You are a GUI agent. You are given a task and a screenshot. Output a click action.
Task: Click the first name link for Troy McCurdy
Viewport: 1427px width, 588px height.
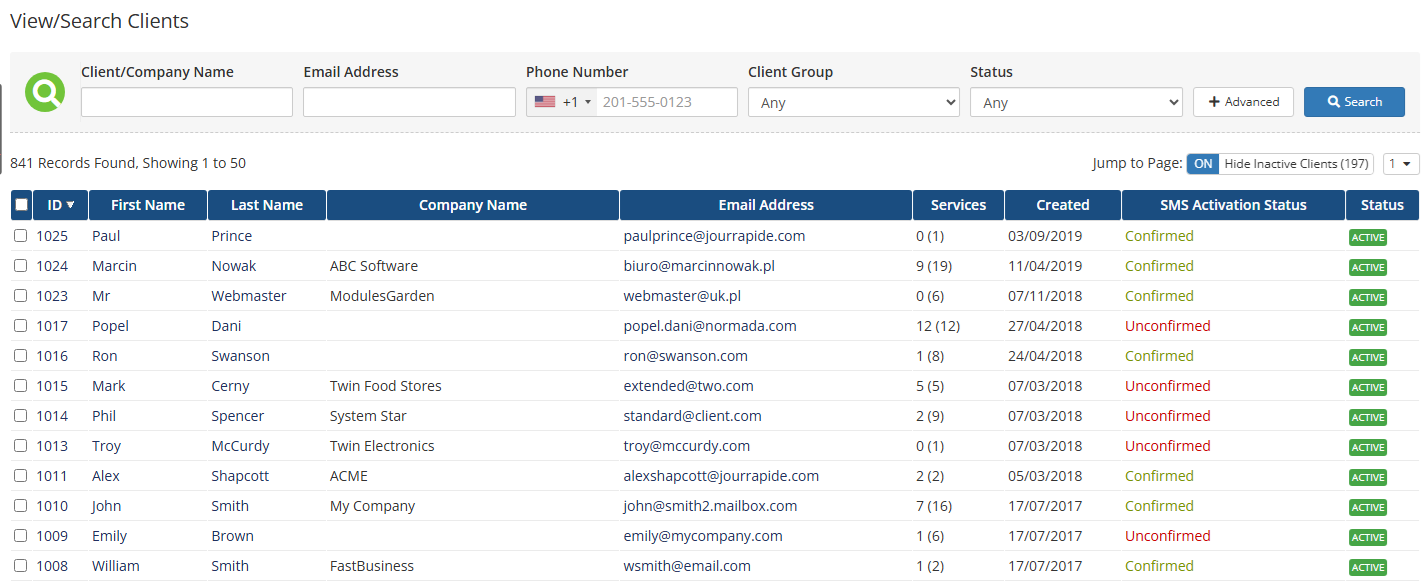tap(106, 445)
